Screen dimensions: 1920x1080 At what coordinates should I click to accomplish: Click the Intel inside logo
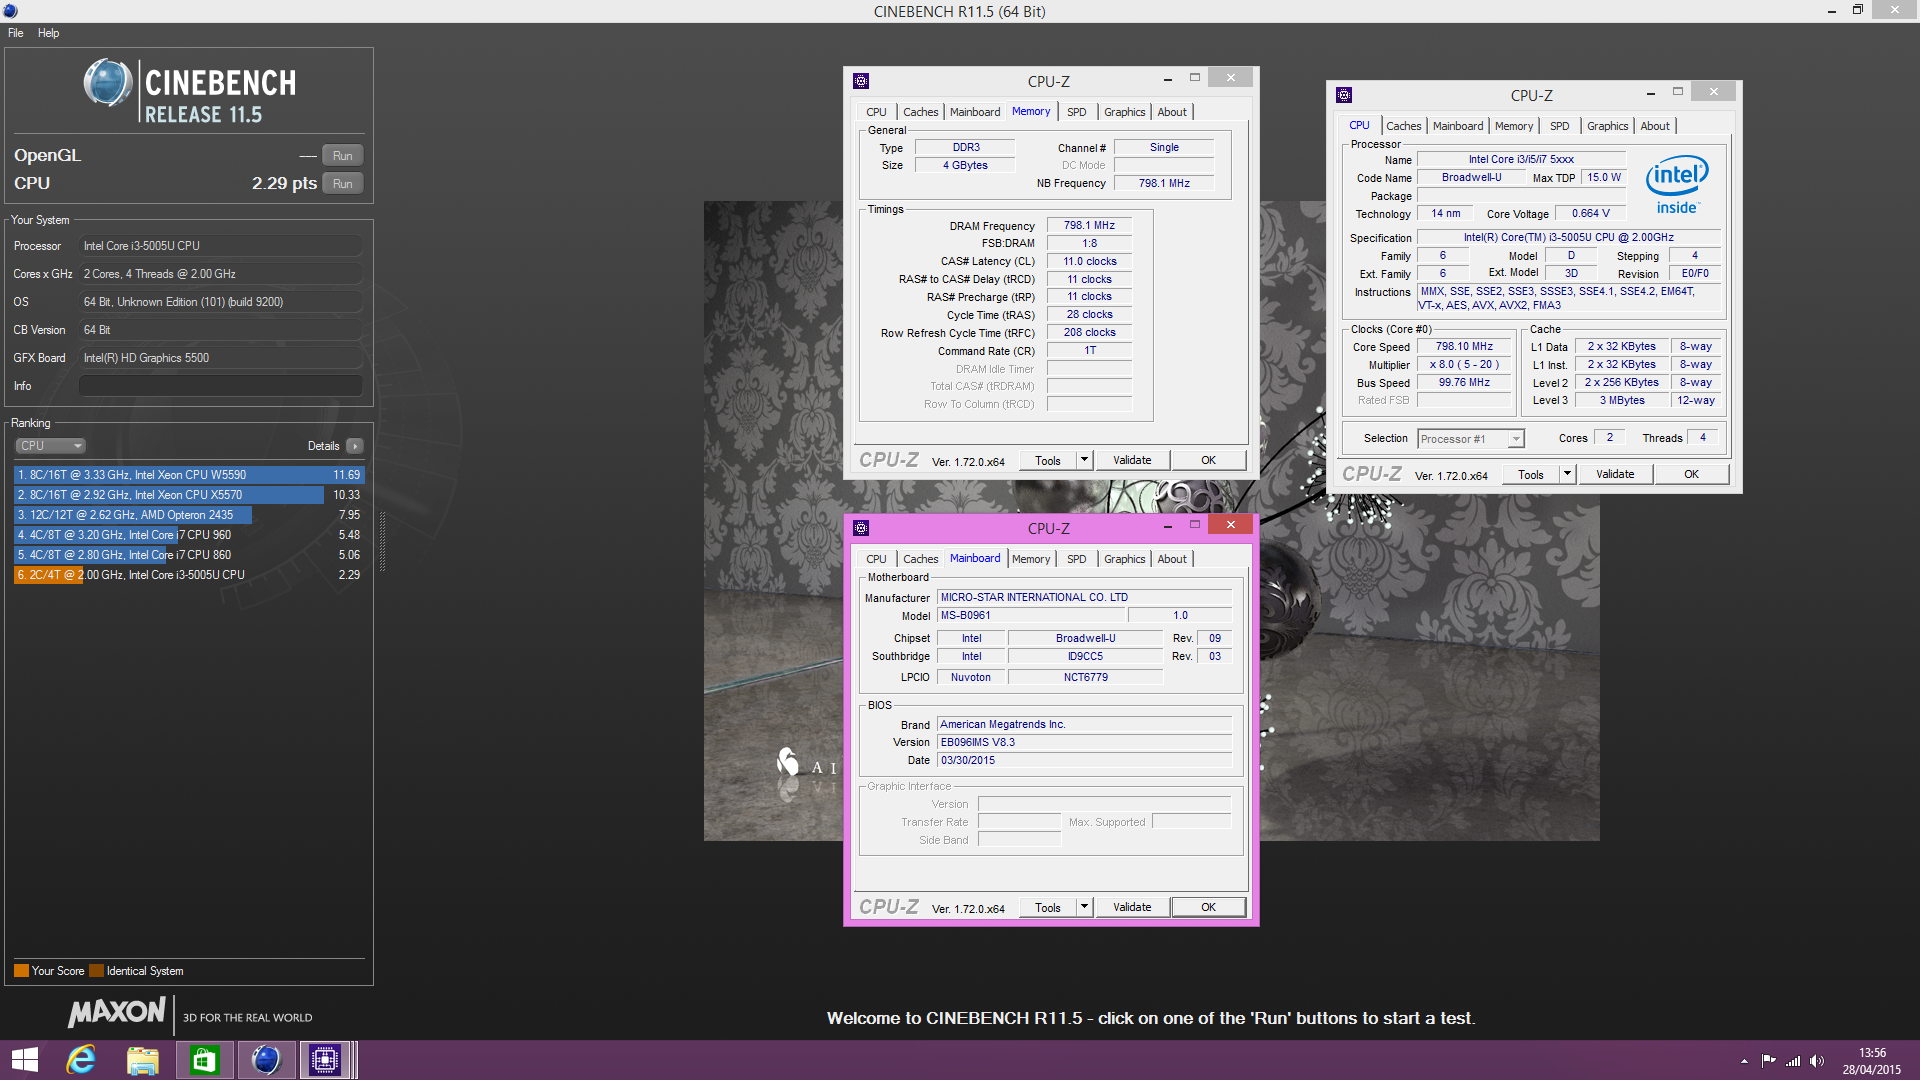tap(1677, 186)
